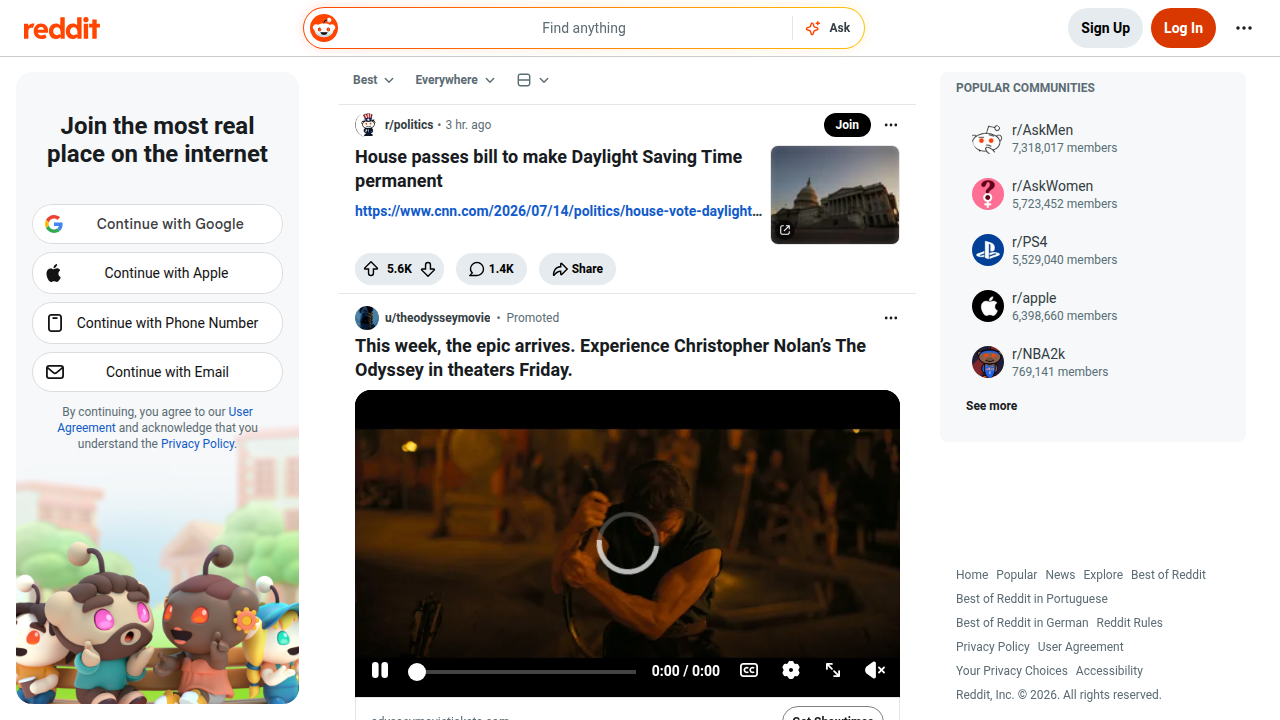Continue with Email
This screenshot has width=1280, height=720.
(x=157, y=372)
